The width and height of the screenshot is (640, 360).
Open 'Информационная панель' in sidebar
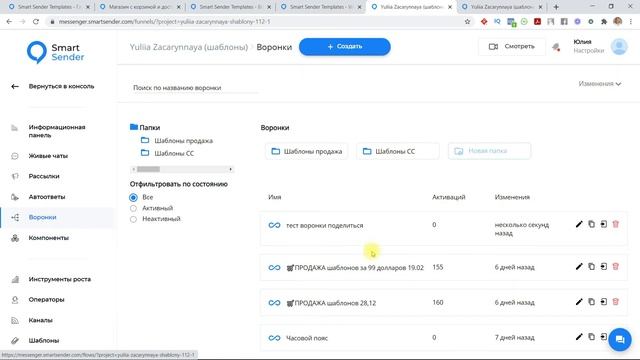pos(57,131)
